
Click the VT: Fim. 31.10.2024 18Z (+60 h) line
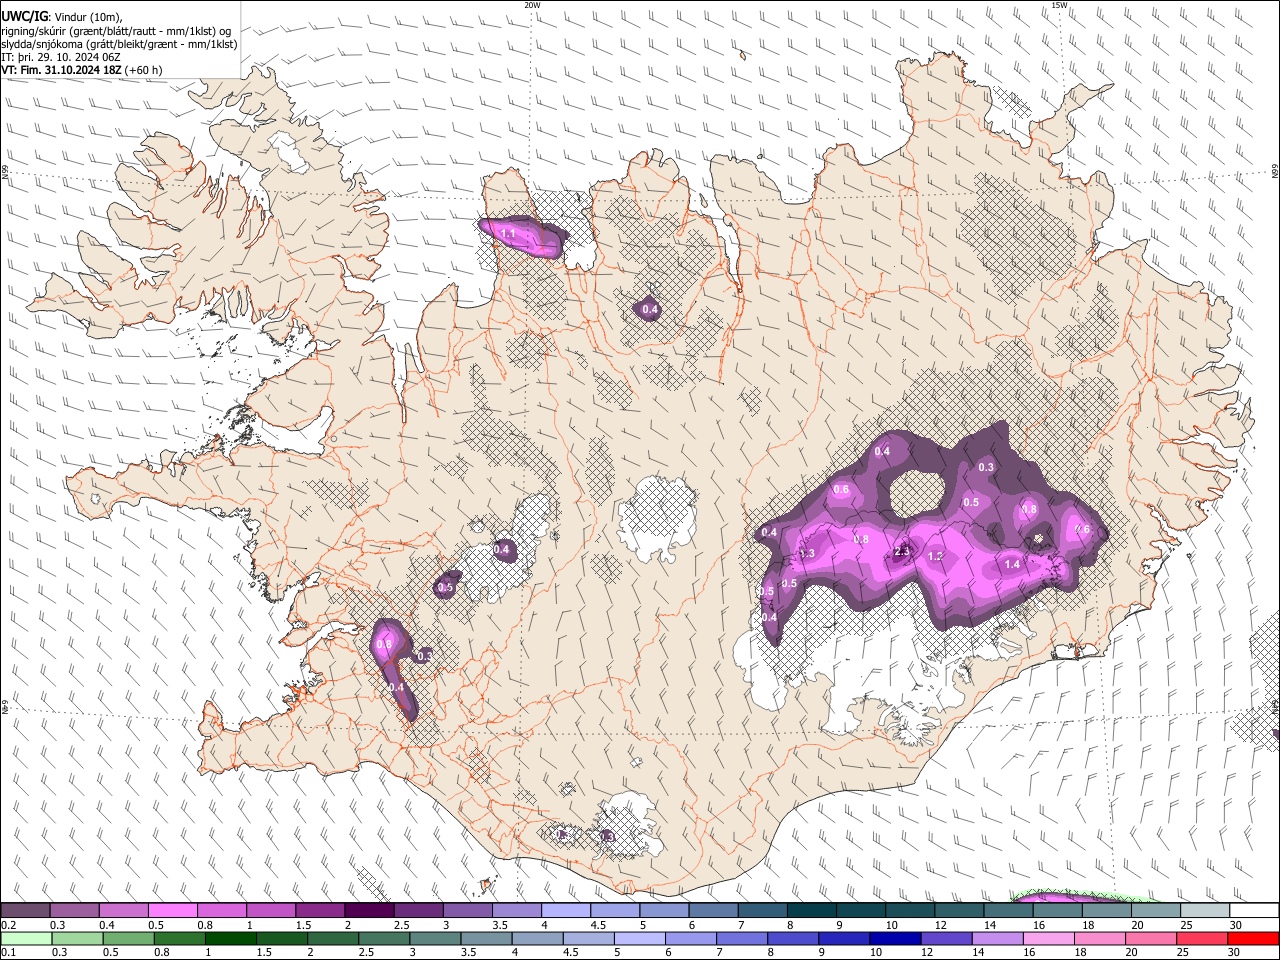point(82,70)
